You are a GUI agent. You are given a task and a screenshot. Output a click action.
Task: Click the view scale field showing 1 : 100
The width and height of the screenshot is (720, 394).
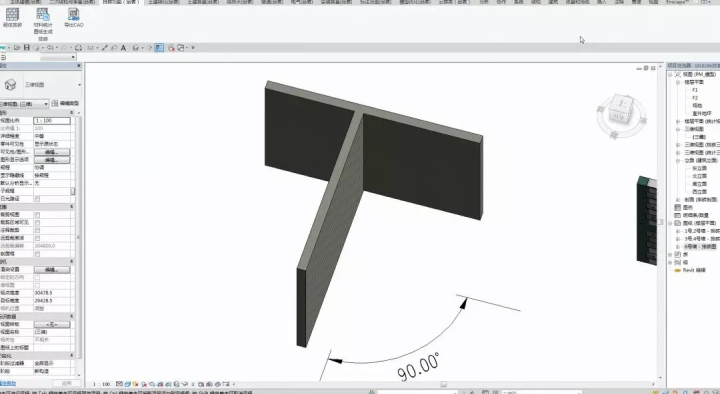click(x=52, y=120)
